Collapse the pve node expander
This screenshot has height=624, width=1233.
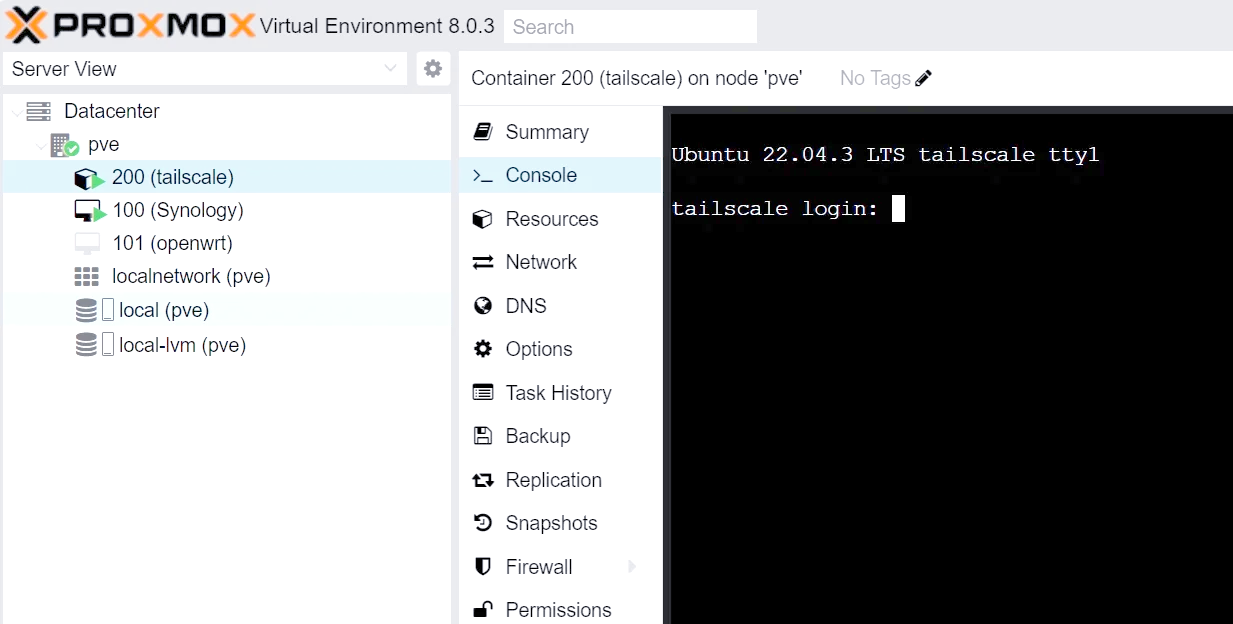(40, 145)
